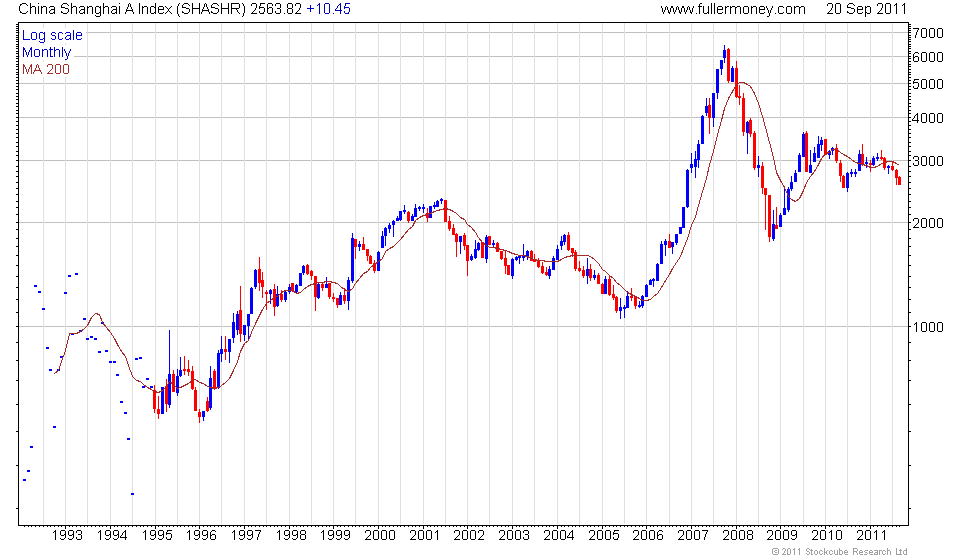Click the 2007 peak candlestick near 6000
The width and height of the screenshot is (960, 560).
click(724, 54)
